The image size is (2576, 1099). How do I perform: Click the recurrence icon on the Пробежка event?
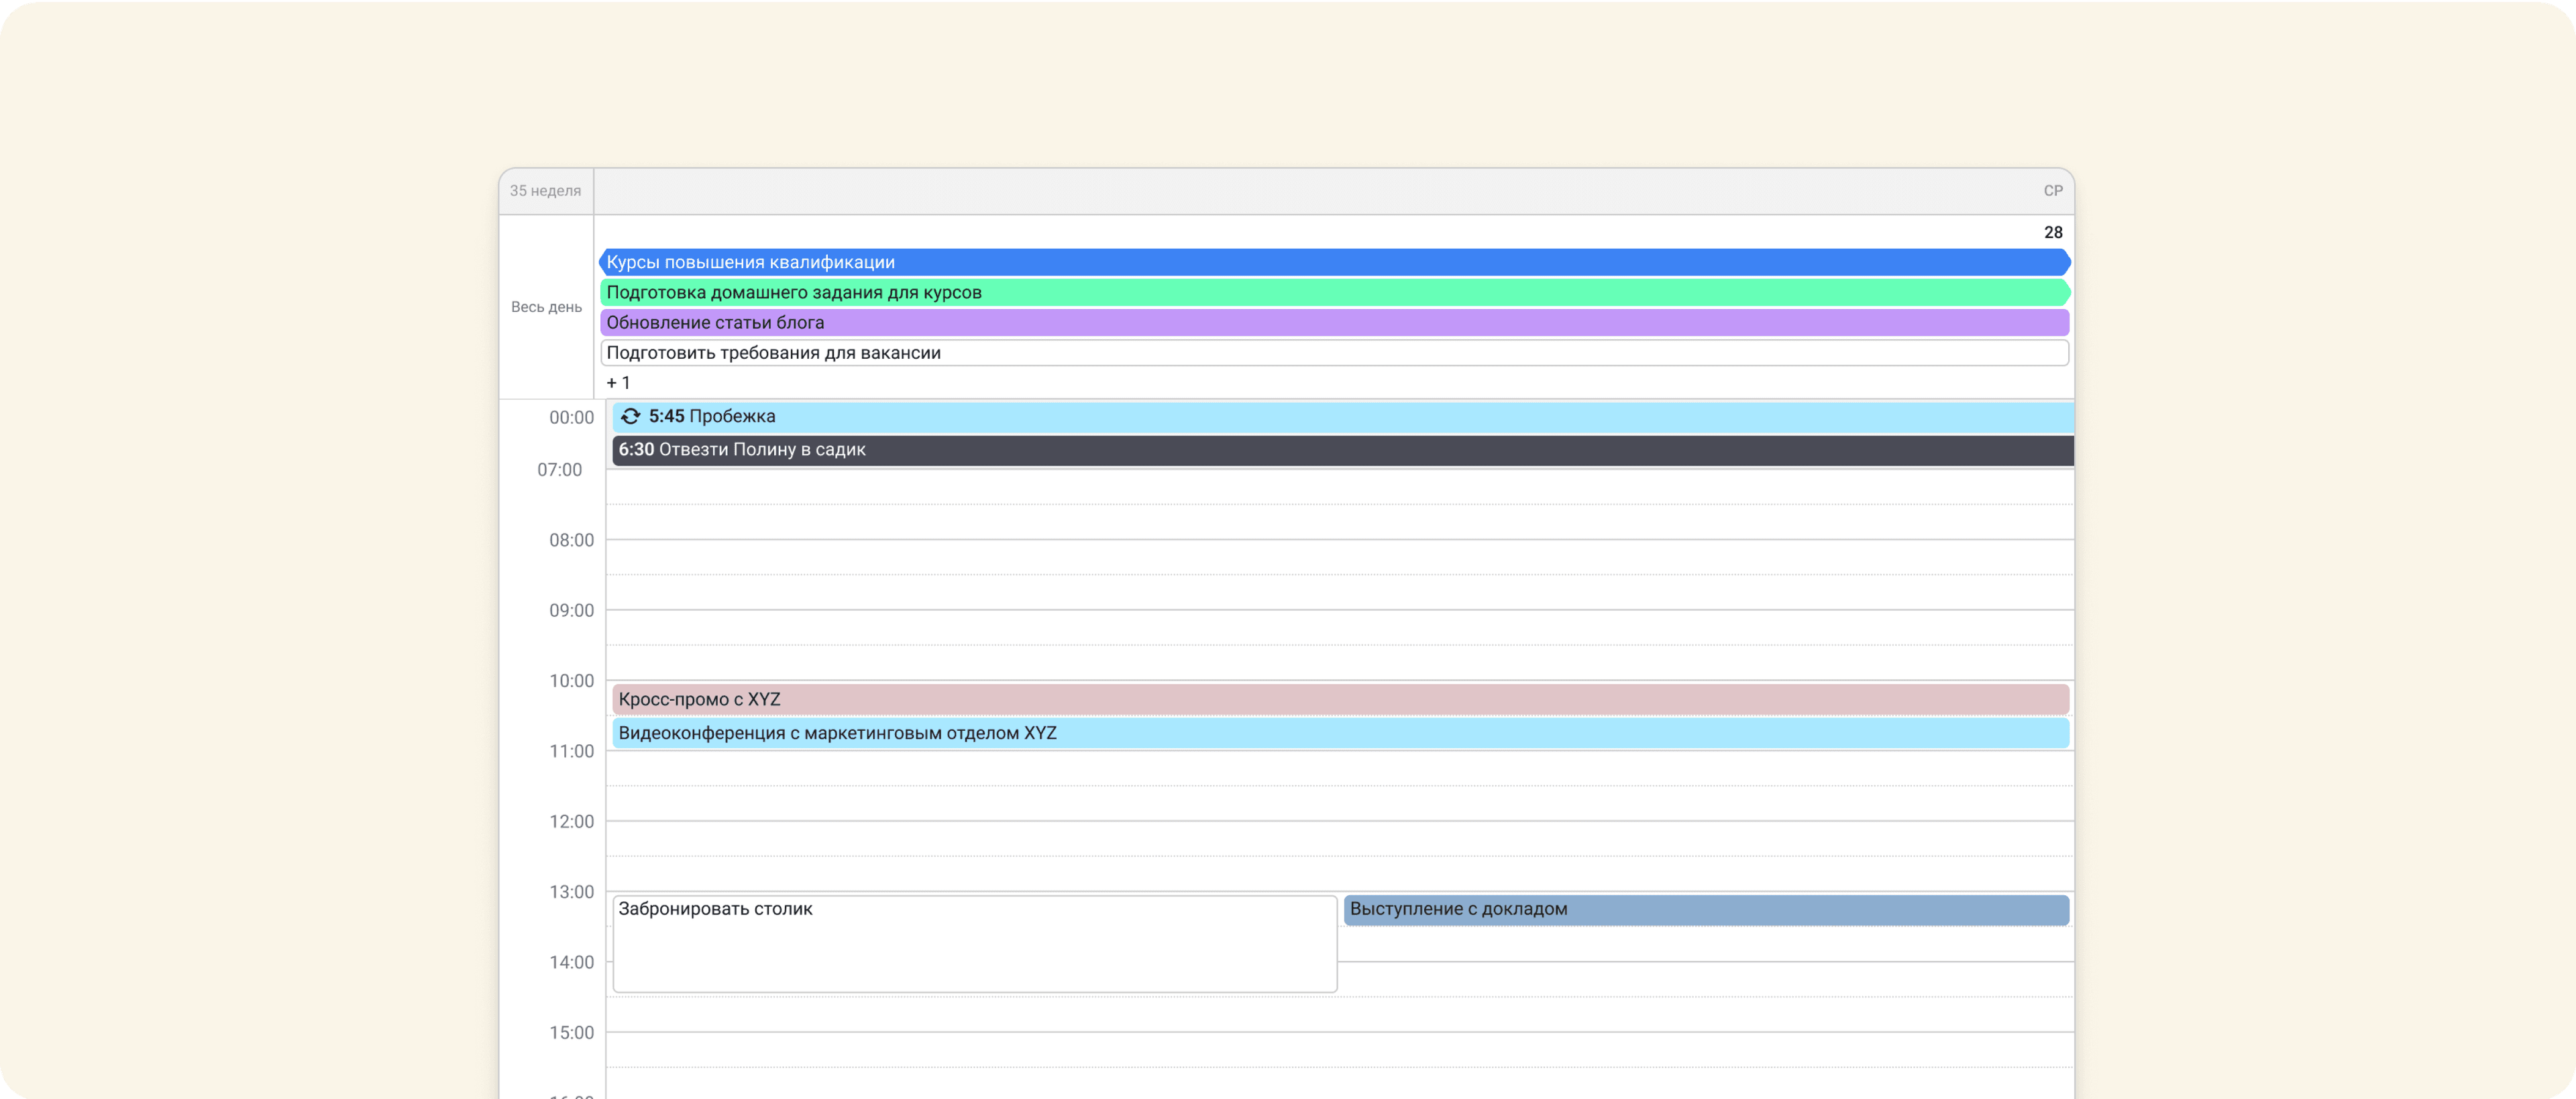pos(630,416)
